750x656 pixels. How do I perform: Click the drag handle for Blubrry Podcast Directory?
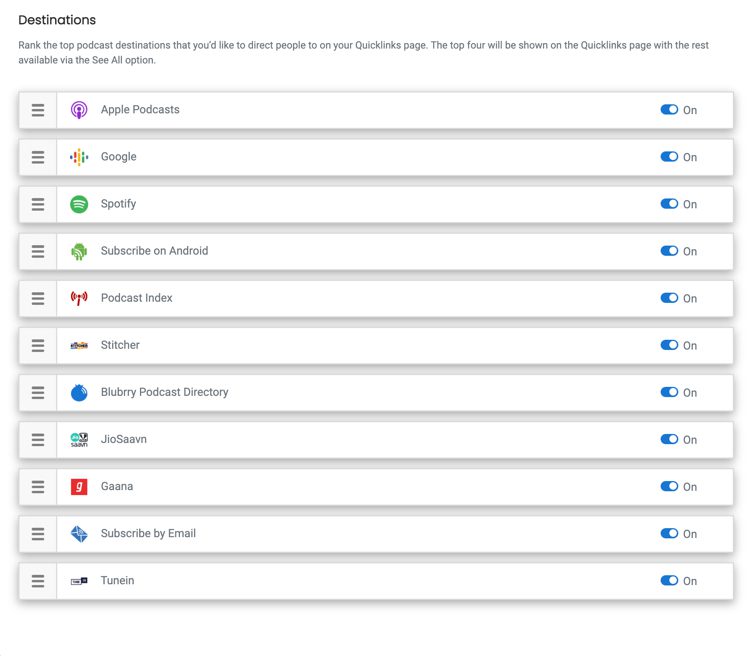(38, 392)
